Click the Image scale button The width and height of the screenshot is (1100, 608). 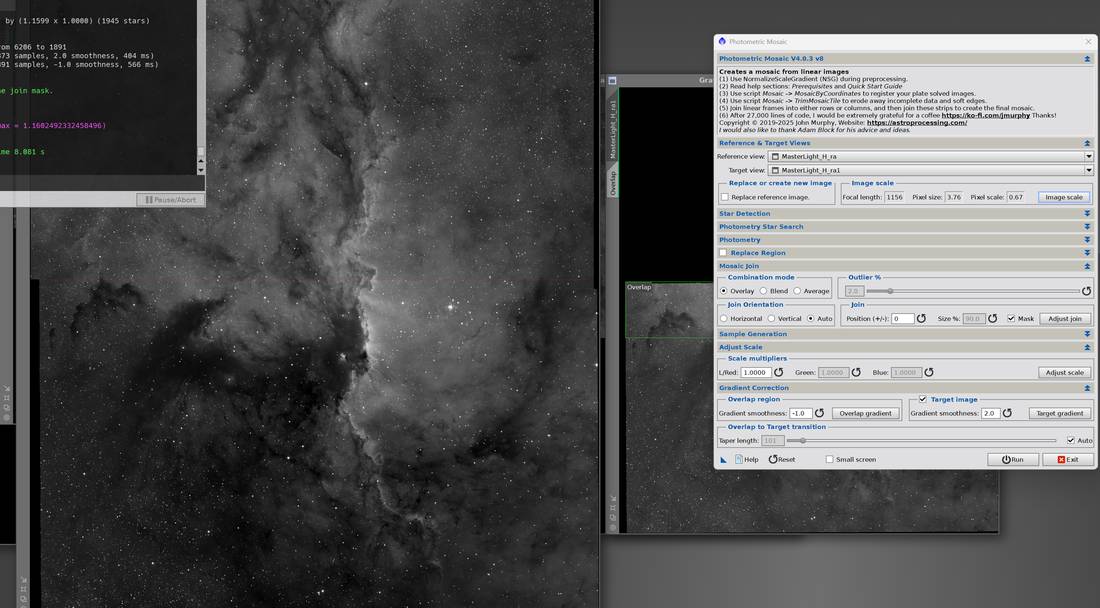point(1064,197)
